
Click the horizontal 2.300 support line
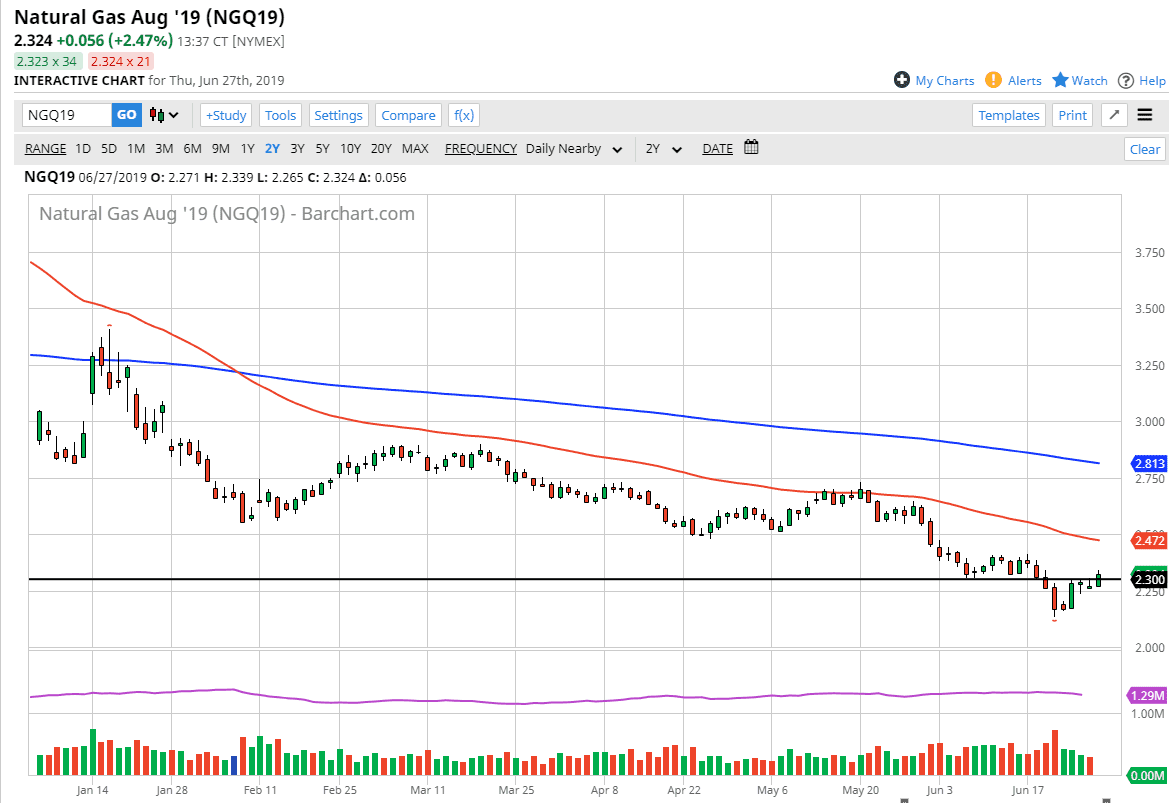pyautogui.click(x=575, y=579)
